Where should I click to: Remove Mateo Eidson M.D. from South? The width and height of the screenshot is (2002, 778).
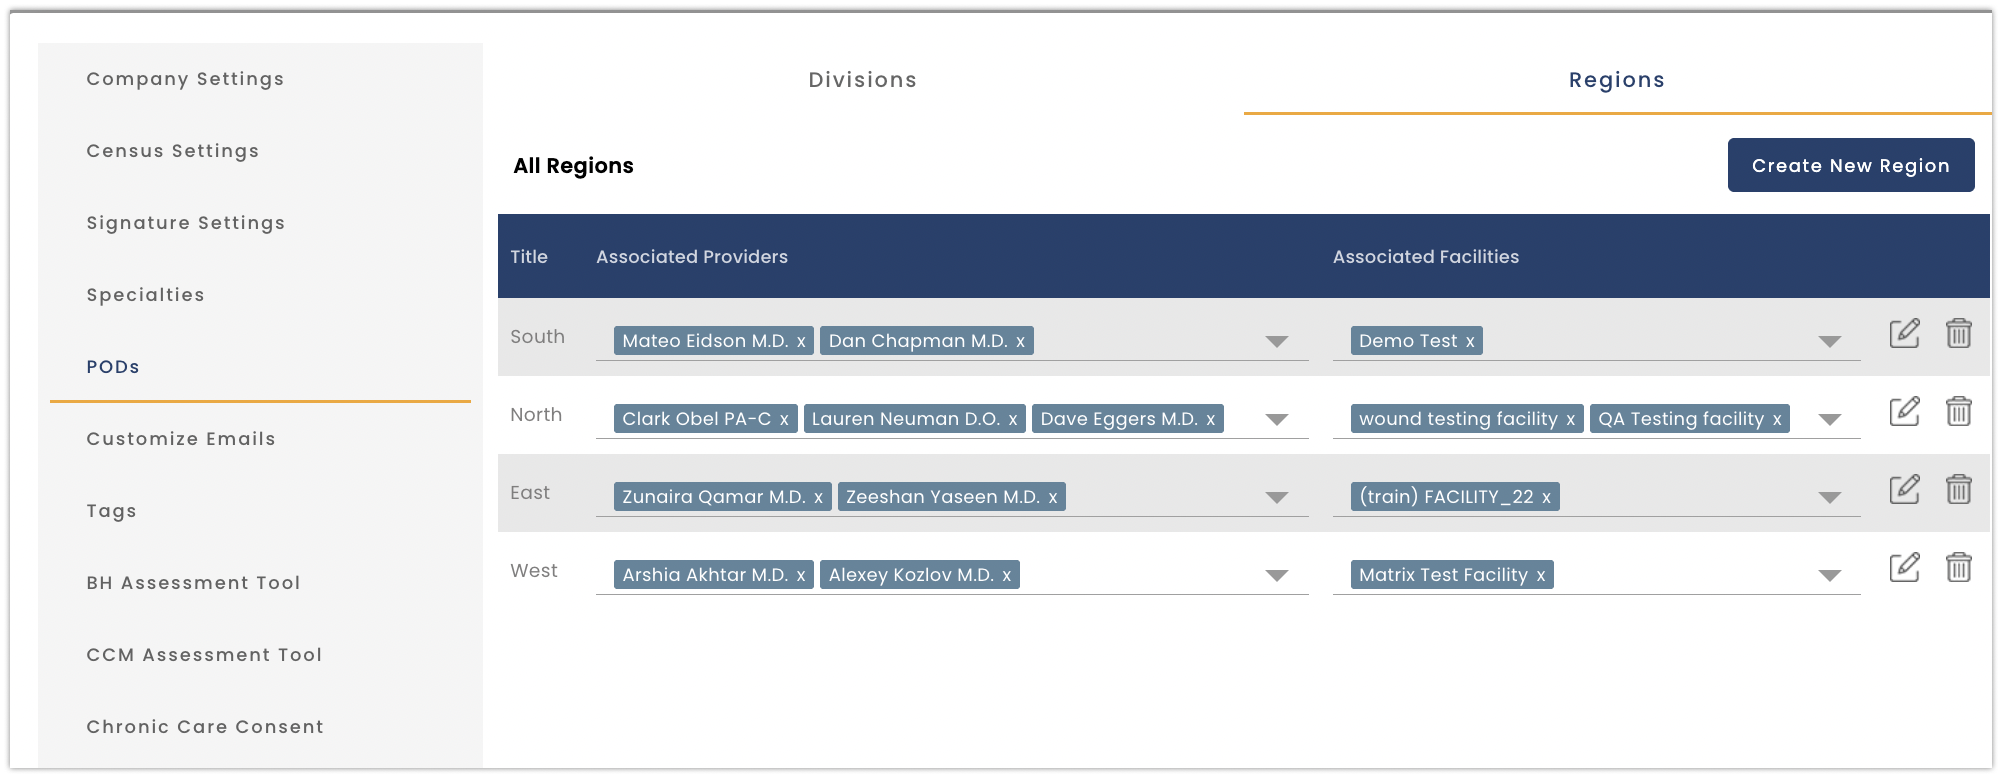[x=801, y=342]
